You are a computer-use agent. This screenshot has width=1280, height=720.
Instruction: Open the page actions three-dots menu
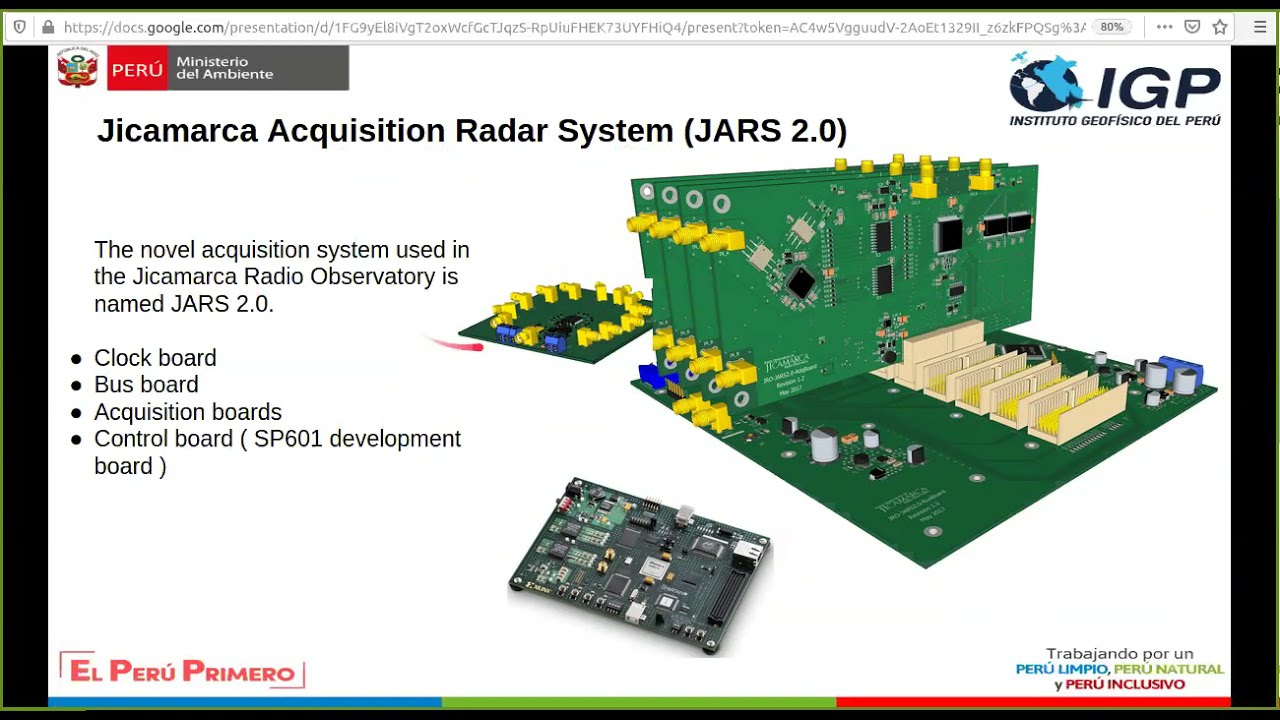1164,27
